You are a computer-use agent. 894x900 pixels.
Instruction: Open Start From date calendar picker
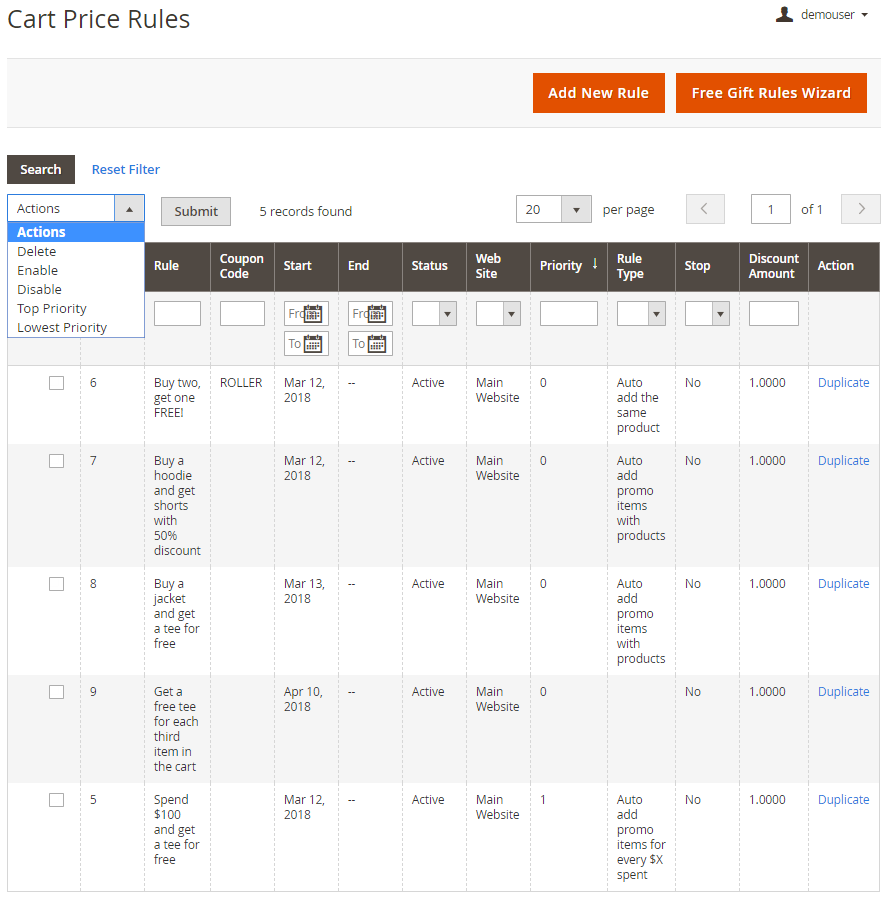pyautogui.click(x=313, y=314)
